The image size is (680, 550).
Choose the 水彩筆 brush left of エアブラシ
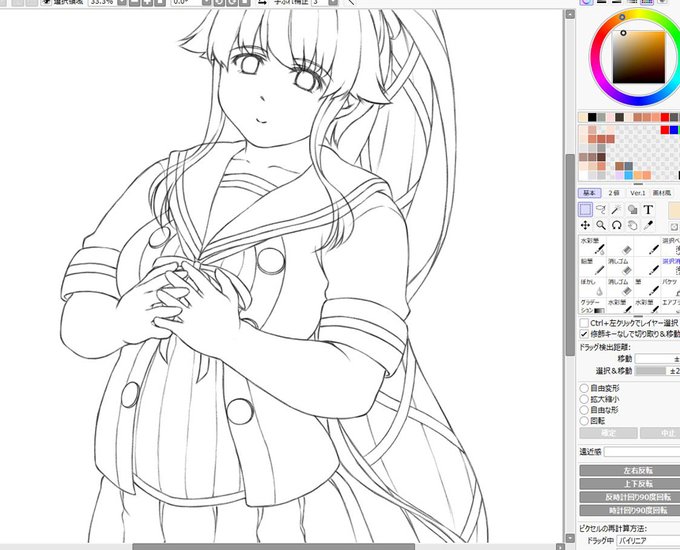tap(647, 306)
